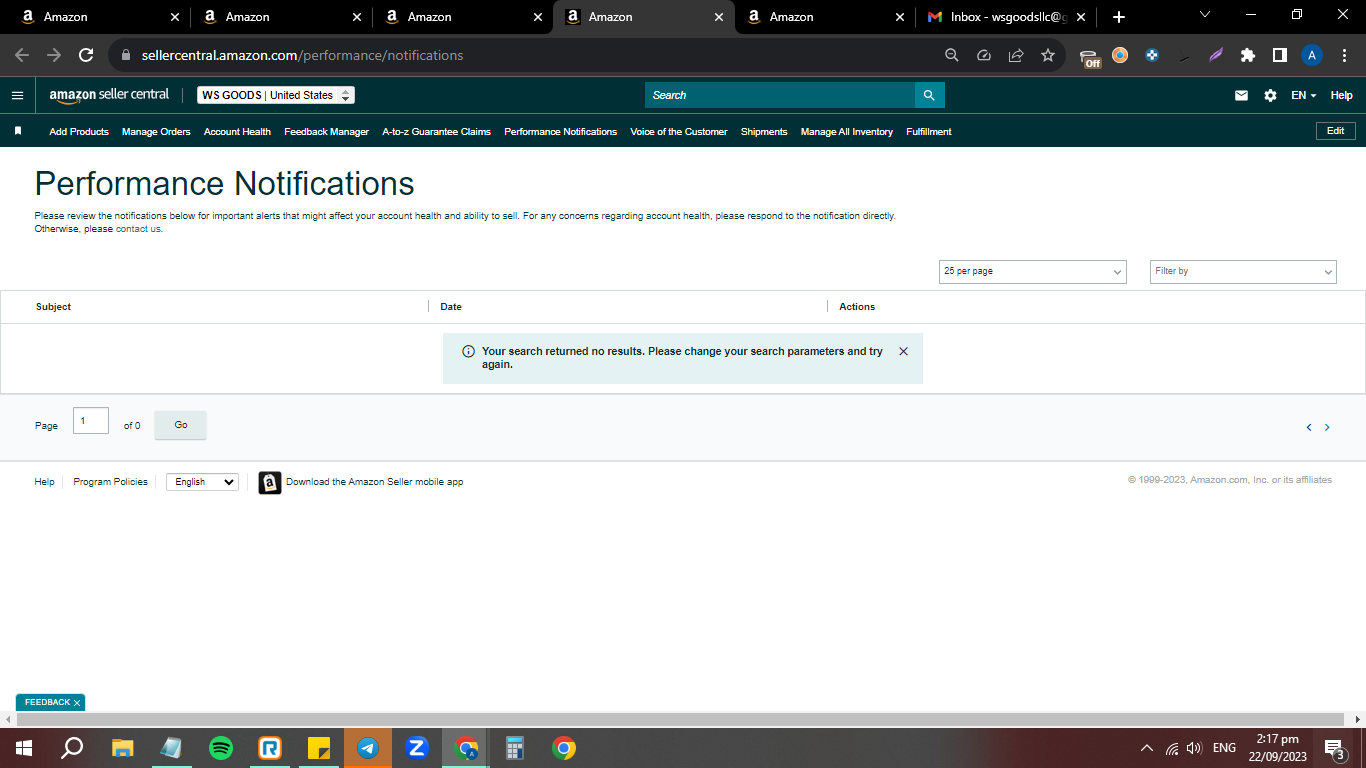Open Manage All Inventory
Screen dimensions: 1366x768
847,132
